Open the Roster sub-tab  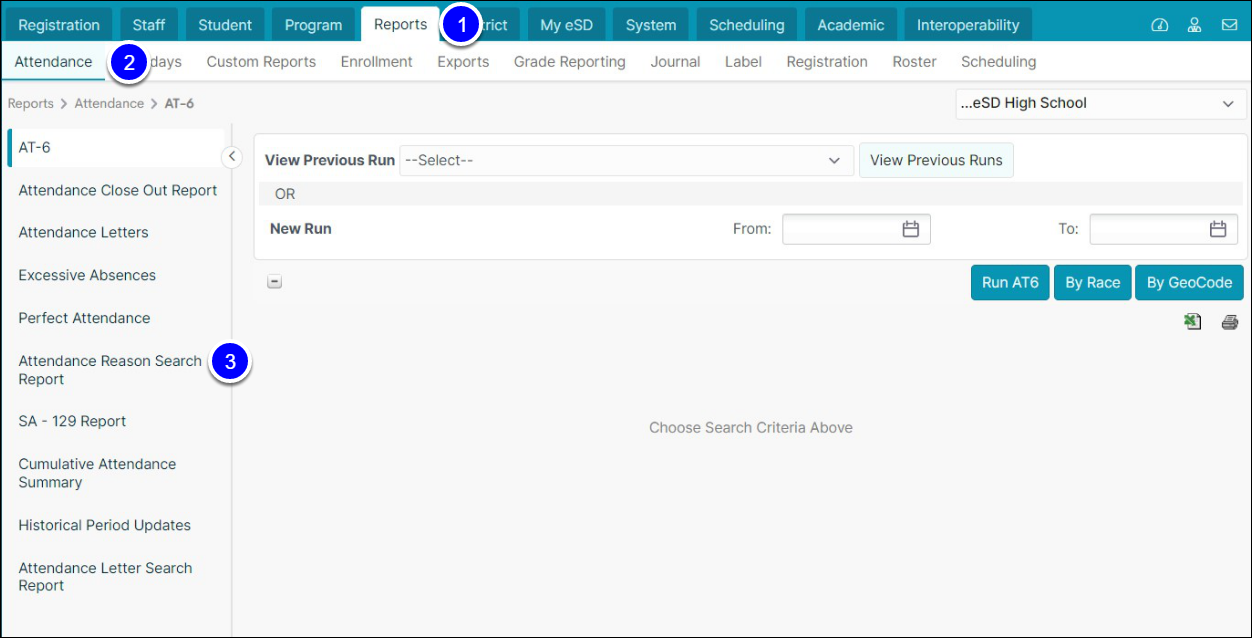pos(914,62)
